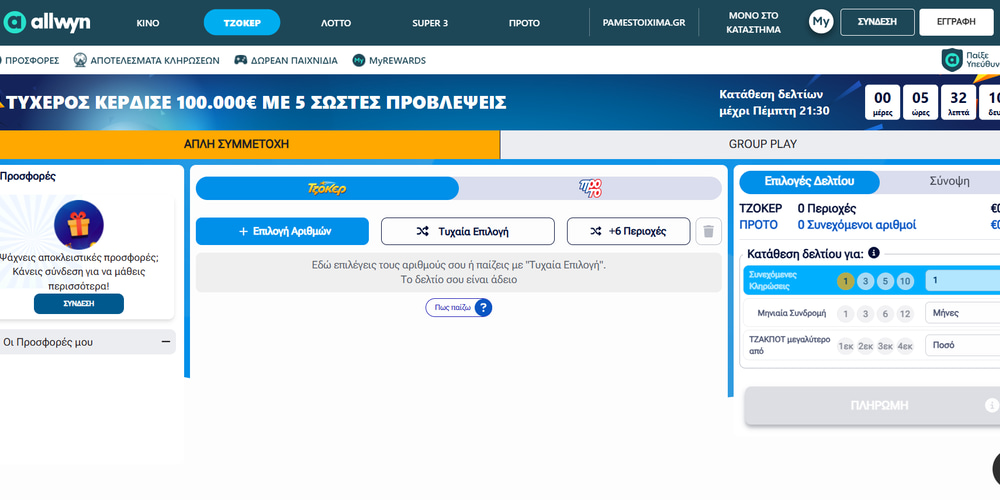The height and width of the screenshot is (500, 1000).
Task: Open the Ποσό jackpot dropdown
Action: 962,345
